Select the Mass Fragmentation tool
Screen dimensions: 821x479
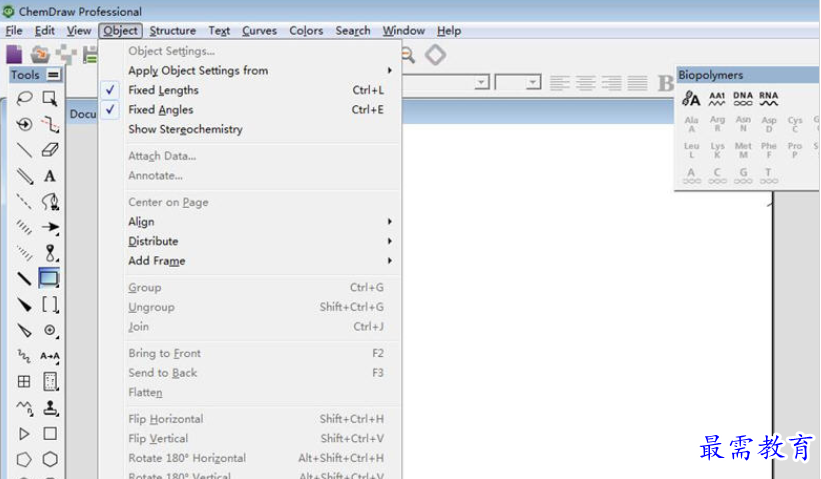coord(50,124)
